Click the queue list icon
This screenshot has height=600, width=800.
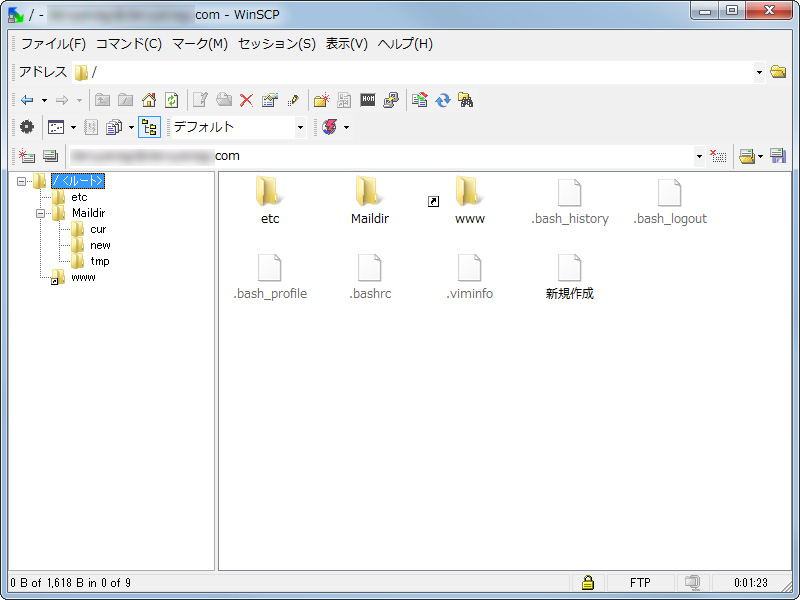click(91, 127)
